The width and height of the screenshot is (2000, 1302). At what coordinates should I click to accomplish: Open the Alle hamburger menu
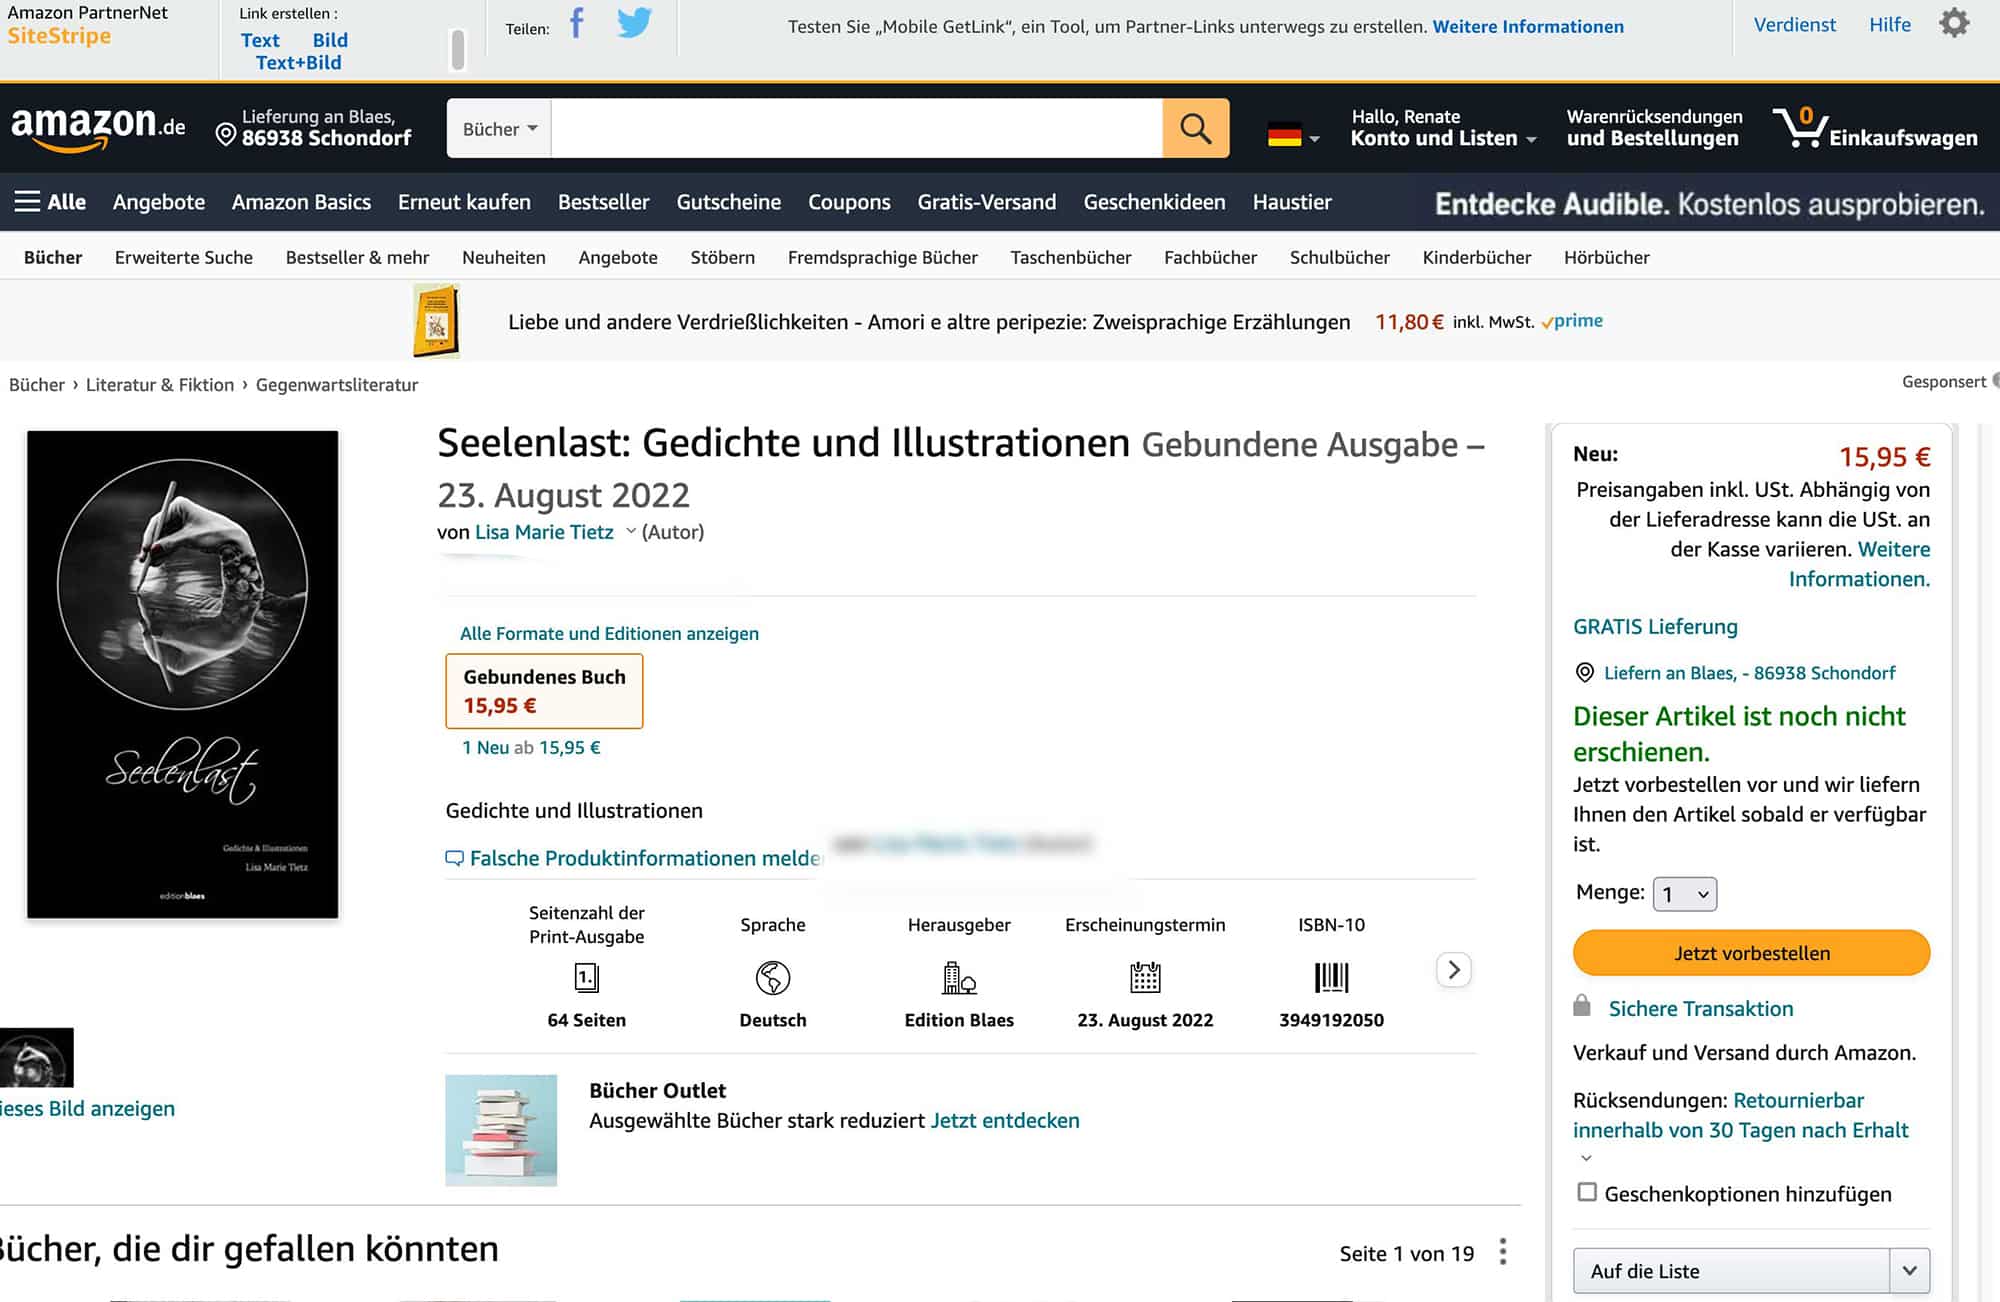[50, 202]
